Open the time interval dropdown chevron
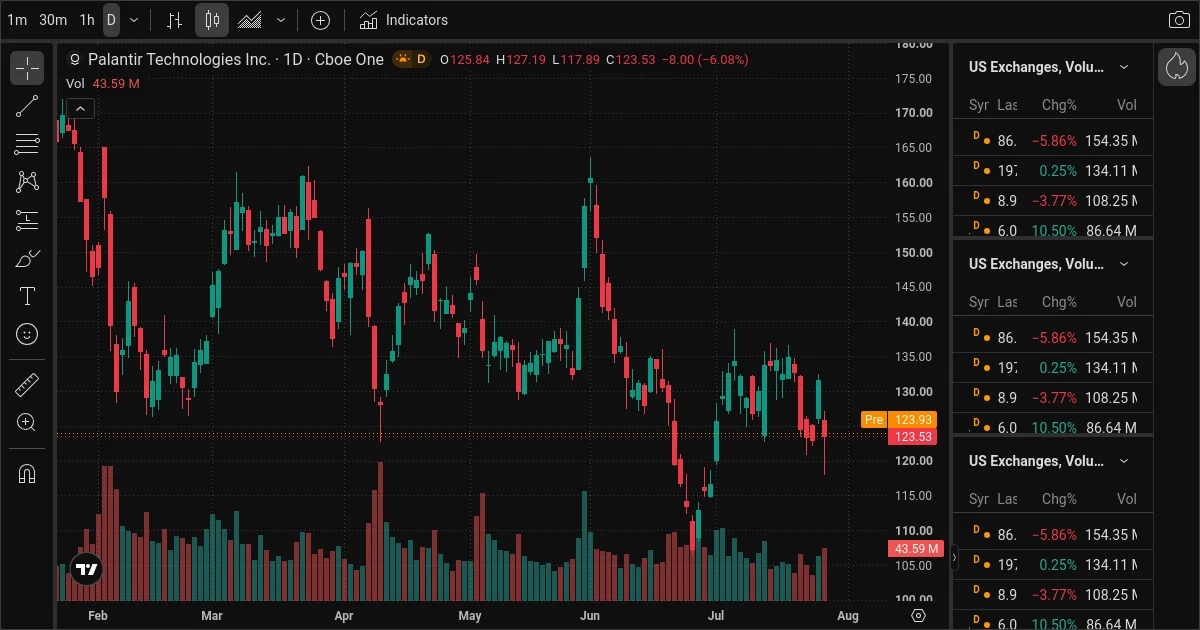This screenshot has width=1200, height=630. point(134,20)
